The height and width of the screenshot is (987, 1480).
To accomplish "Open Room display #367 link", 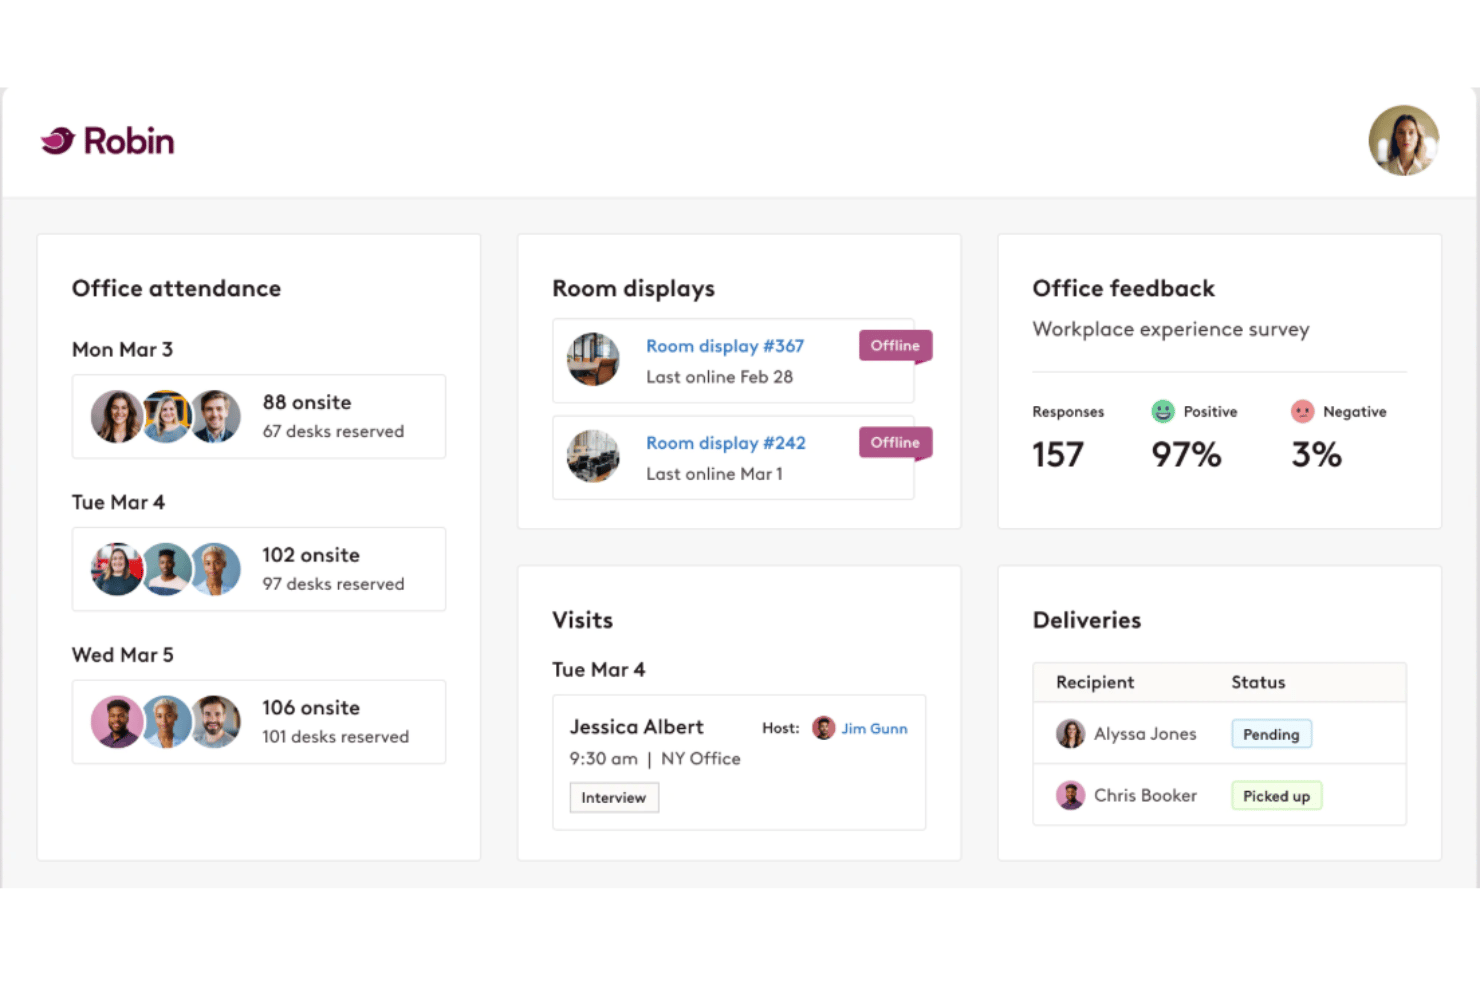I will coord(725,346).
